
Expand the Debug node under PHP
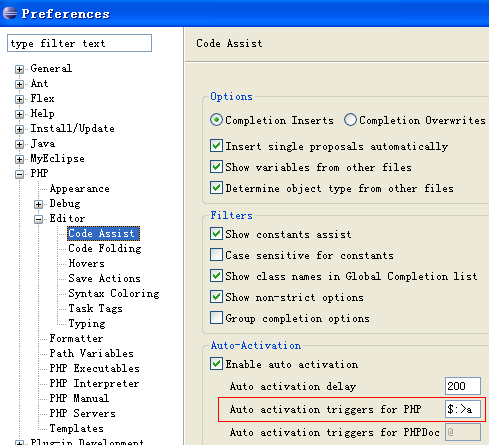pos(38,204)
